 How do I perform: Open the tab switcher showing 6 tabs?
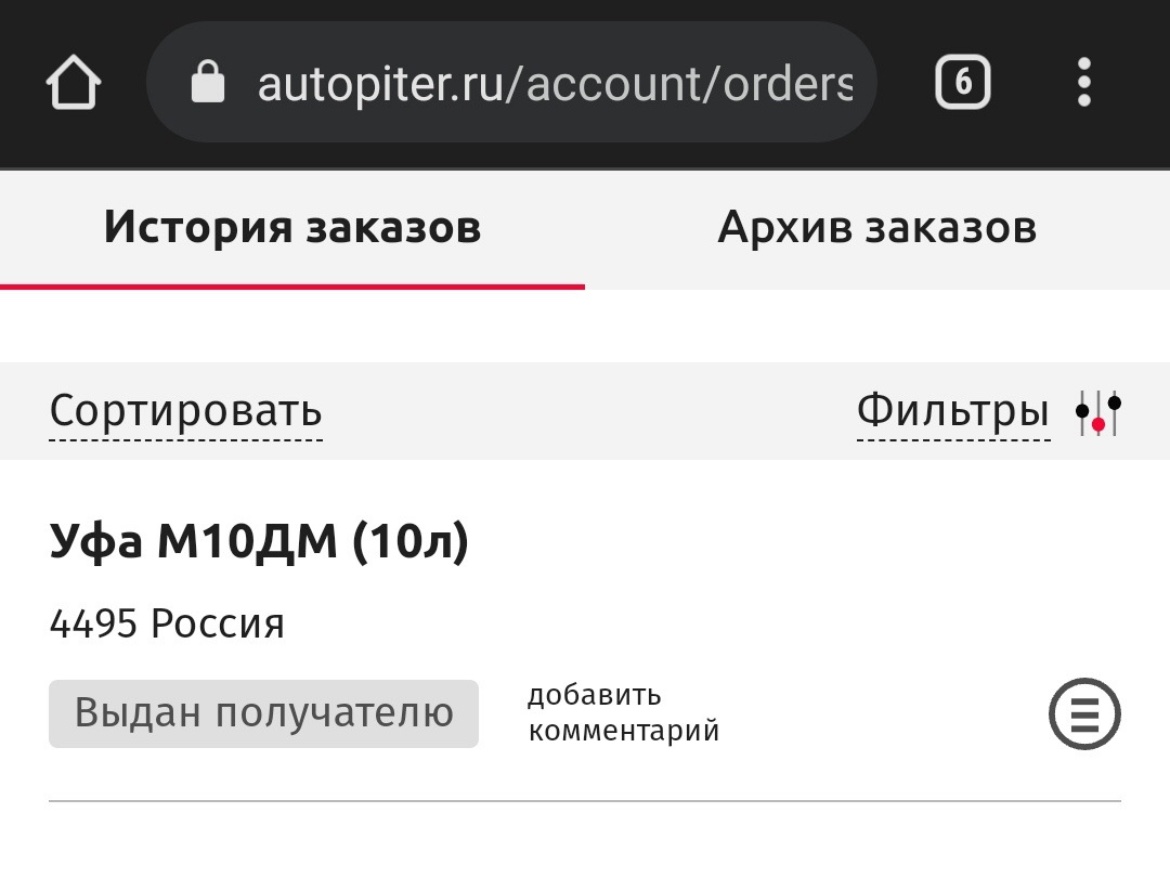click(963, 82)
